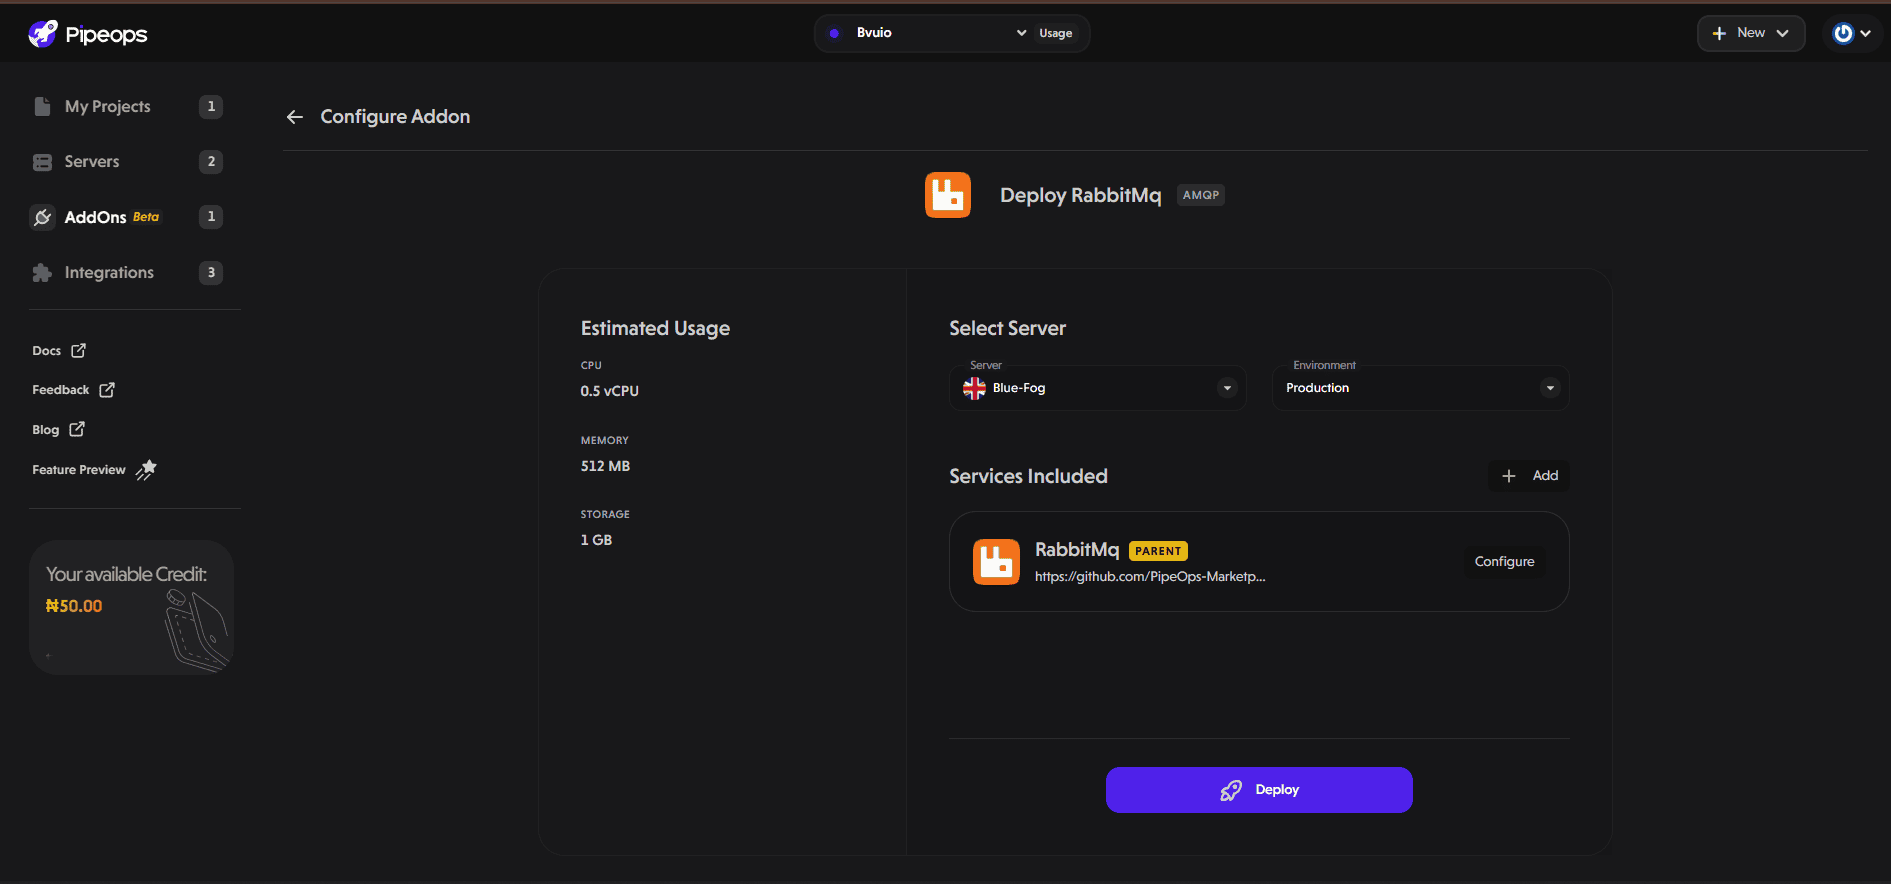This screenshot has width=1891, height=884.
Task: Click the profile power avatar icon
Action: point(1843,33)
